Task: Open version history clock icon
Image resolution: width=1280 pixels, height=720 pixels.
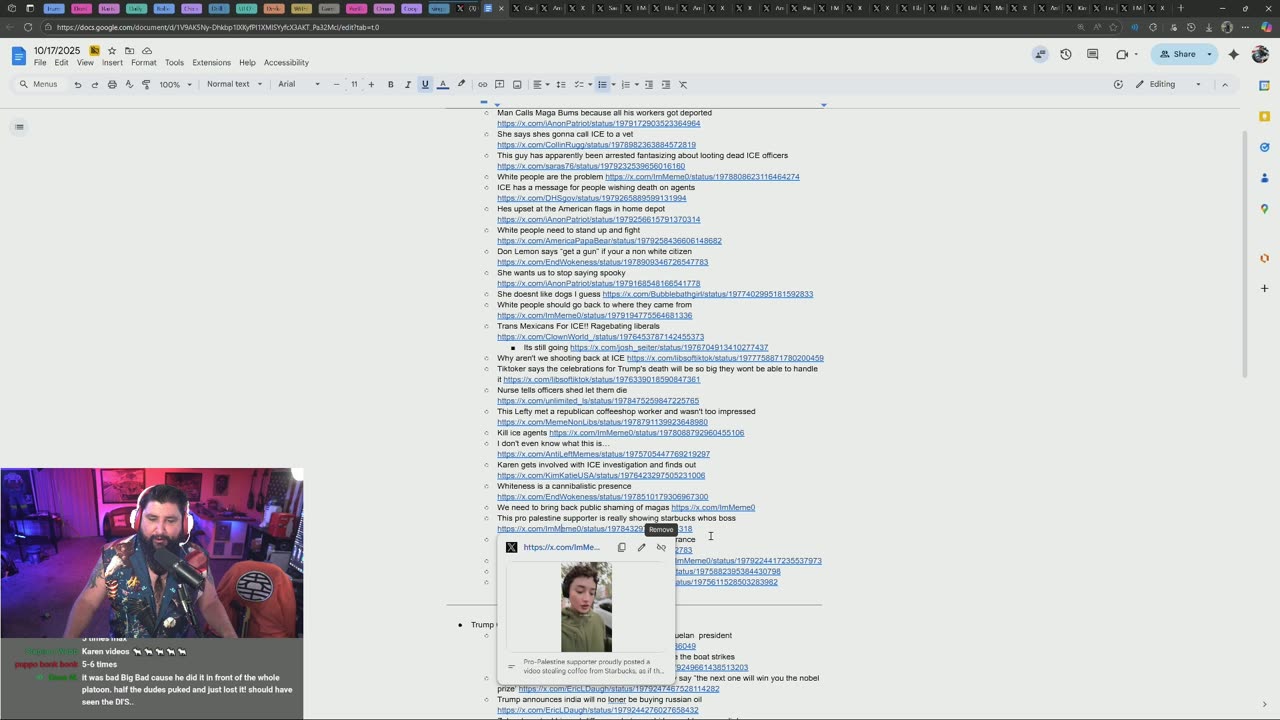Action: (1066, 54)
